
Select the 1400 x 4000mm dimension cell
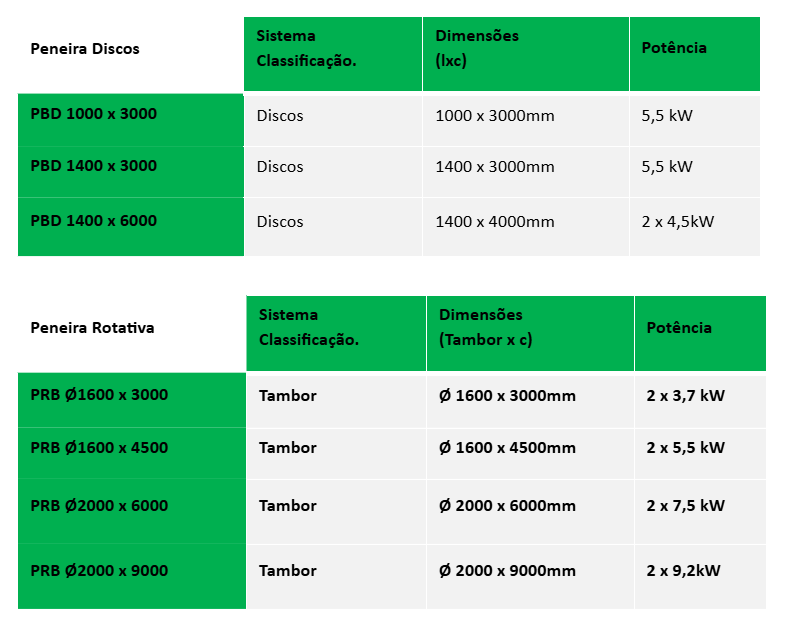pos(494,222)
